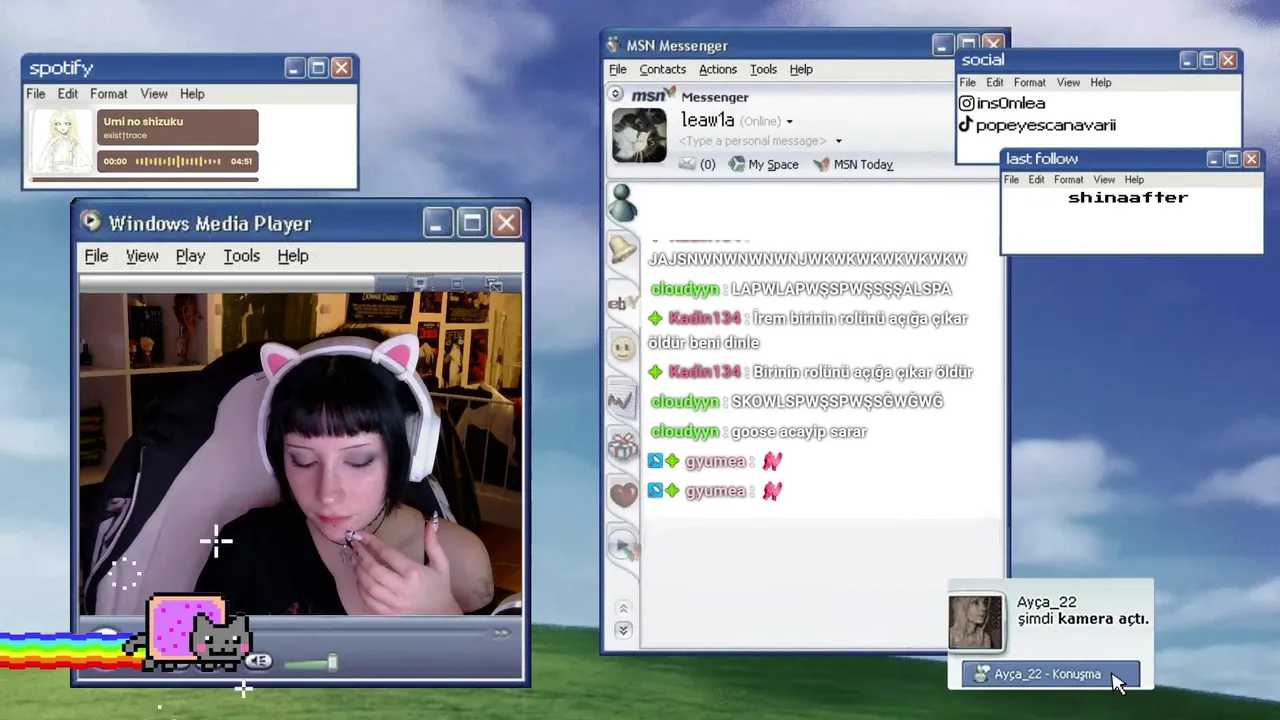Click the sidebar tabs down chevron

click(x=623, y=630)
